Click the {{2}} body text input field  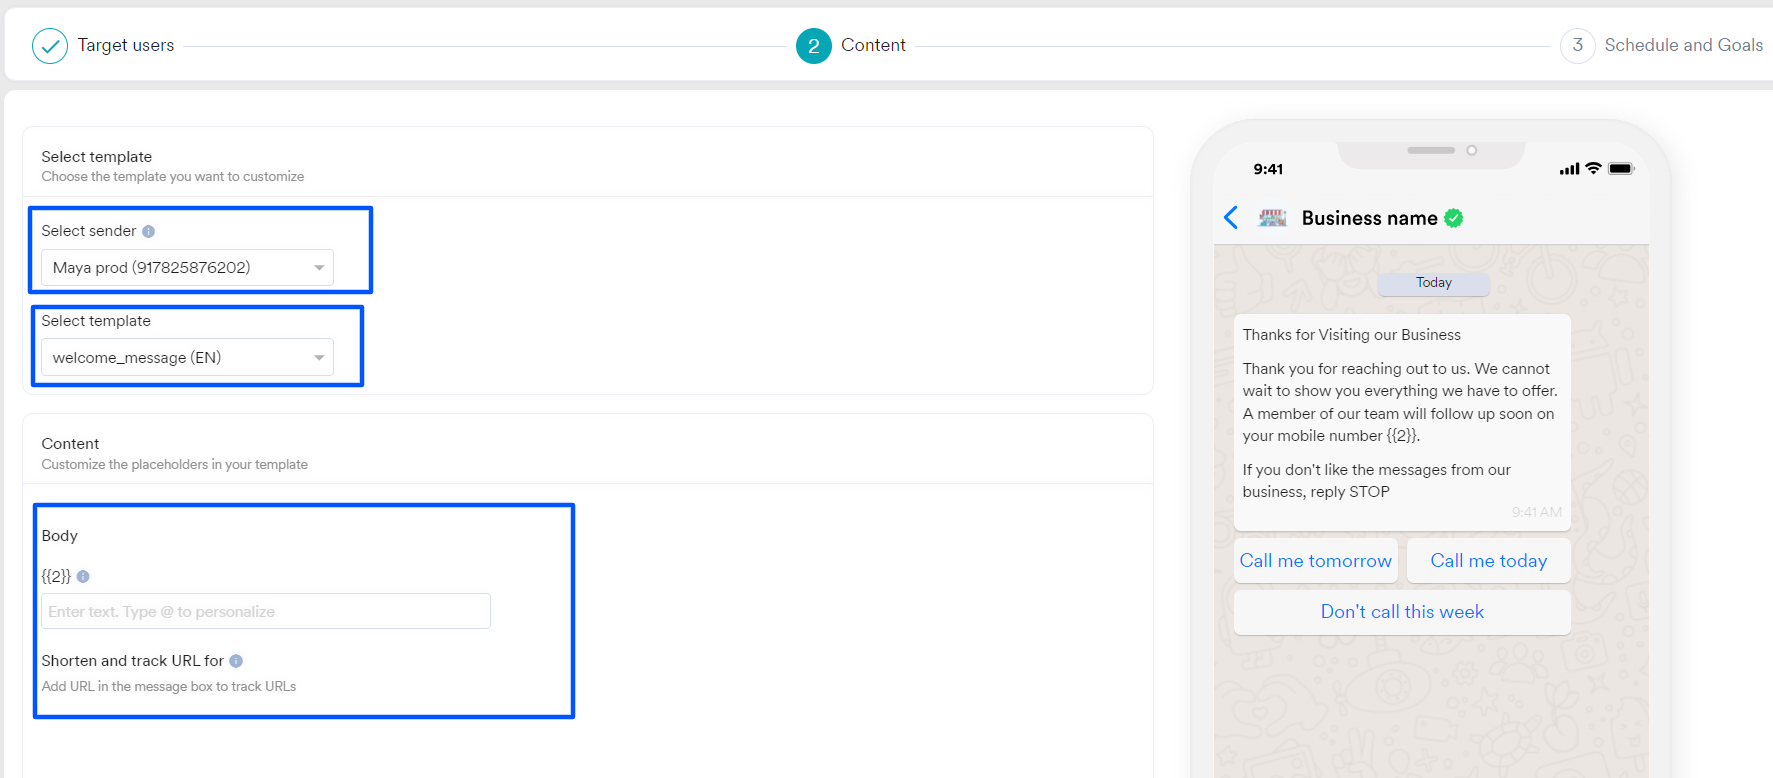pyautogui.click(x=266, y=612)
